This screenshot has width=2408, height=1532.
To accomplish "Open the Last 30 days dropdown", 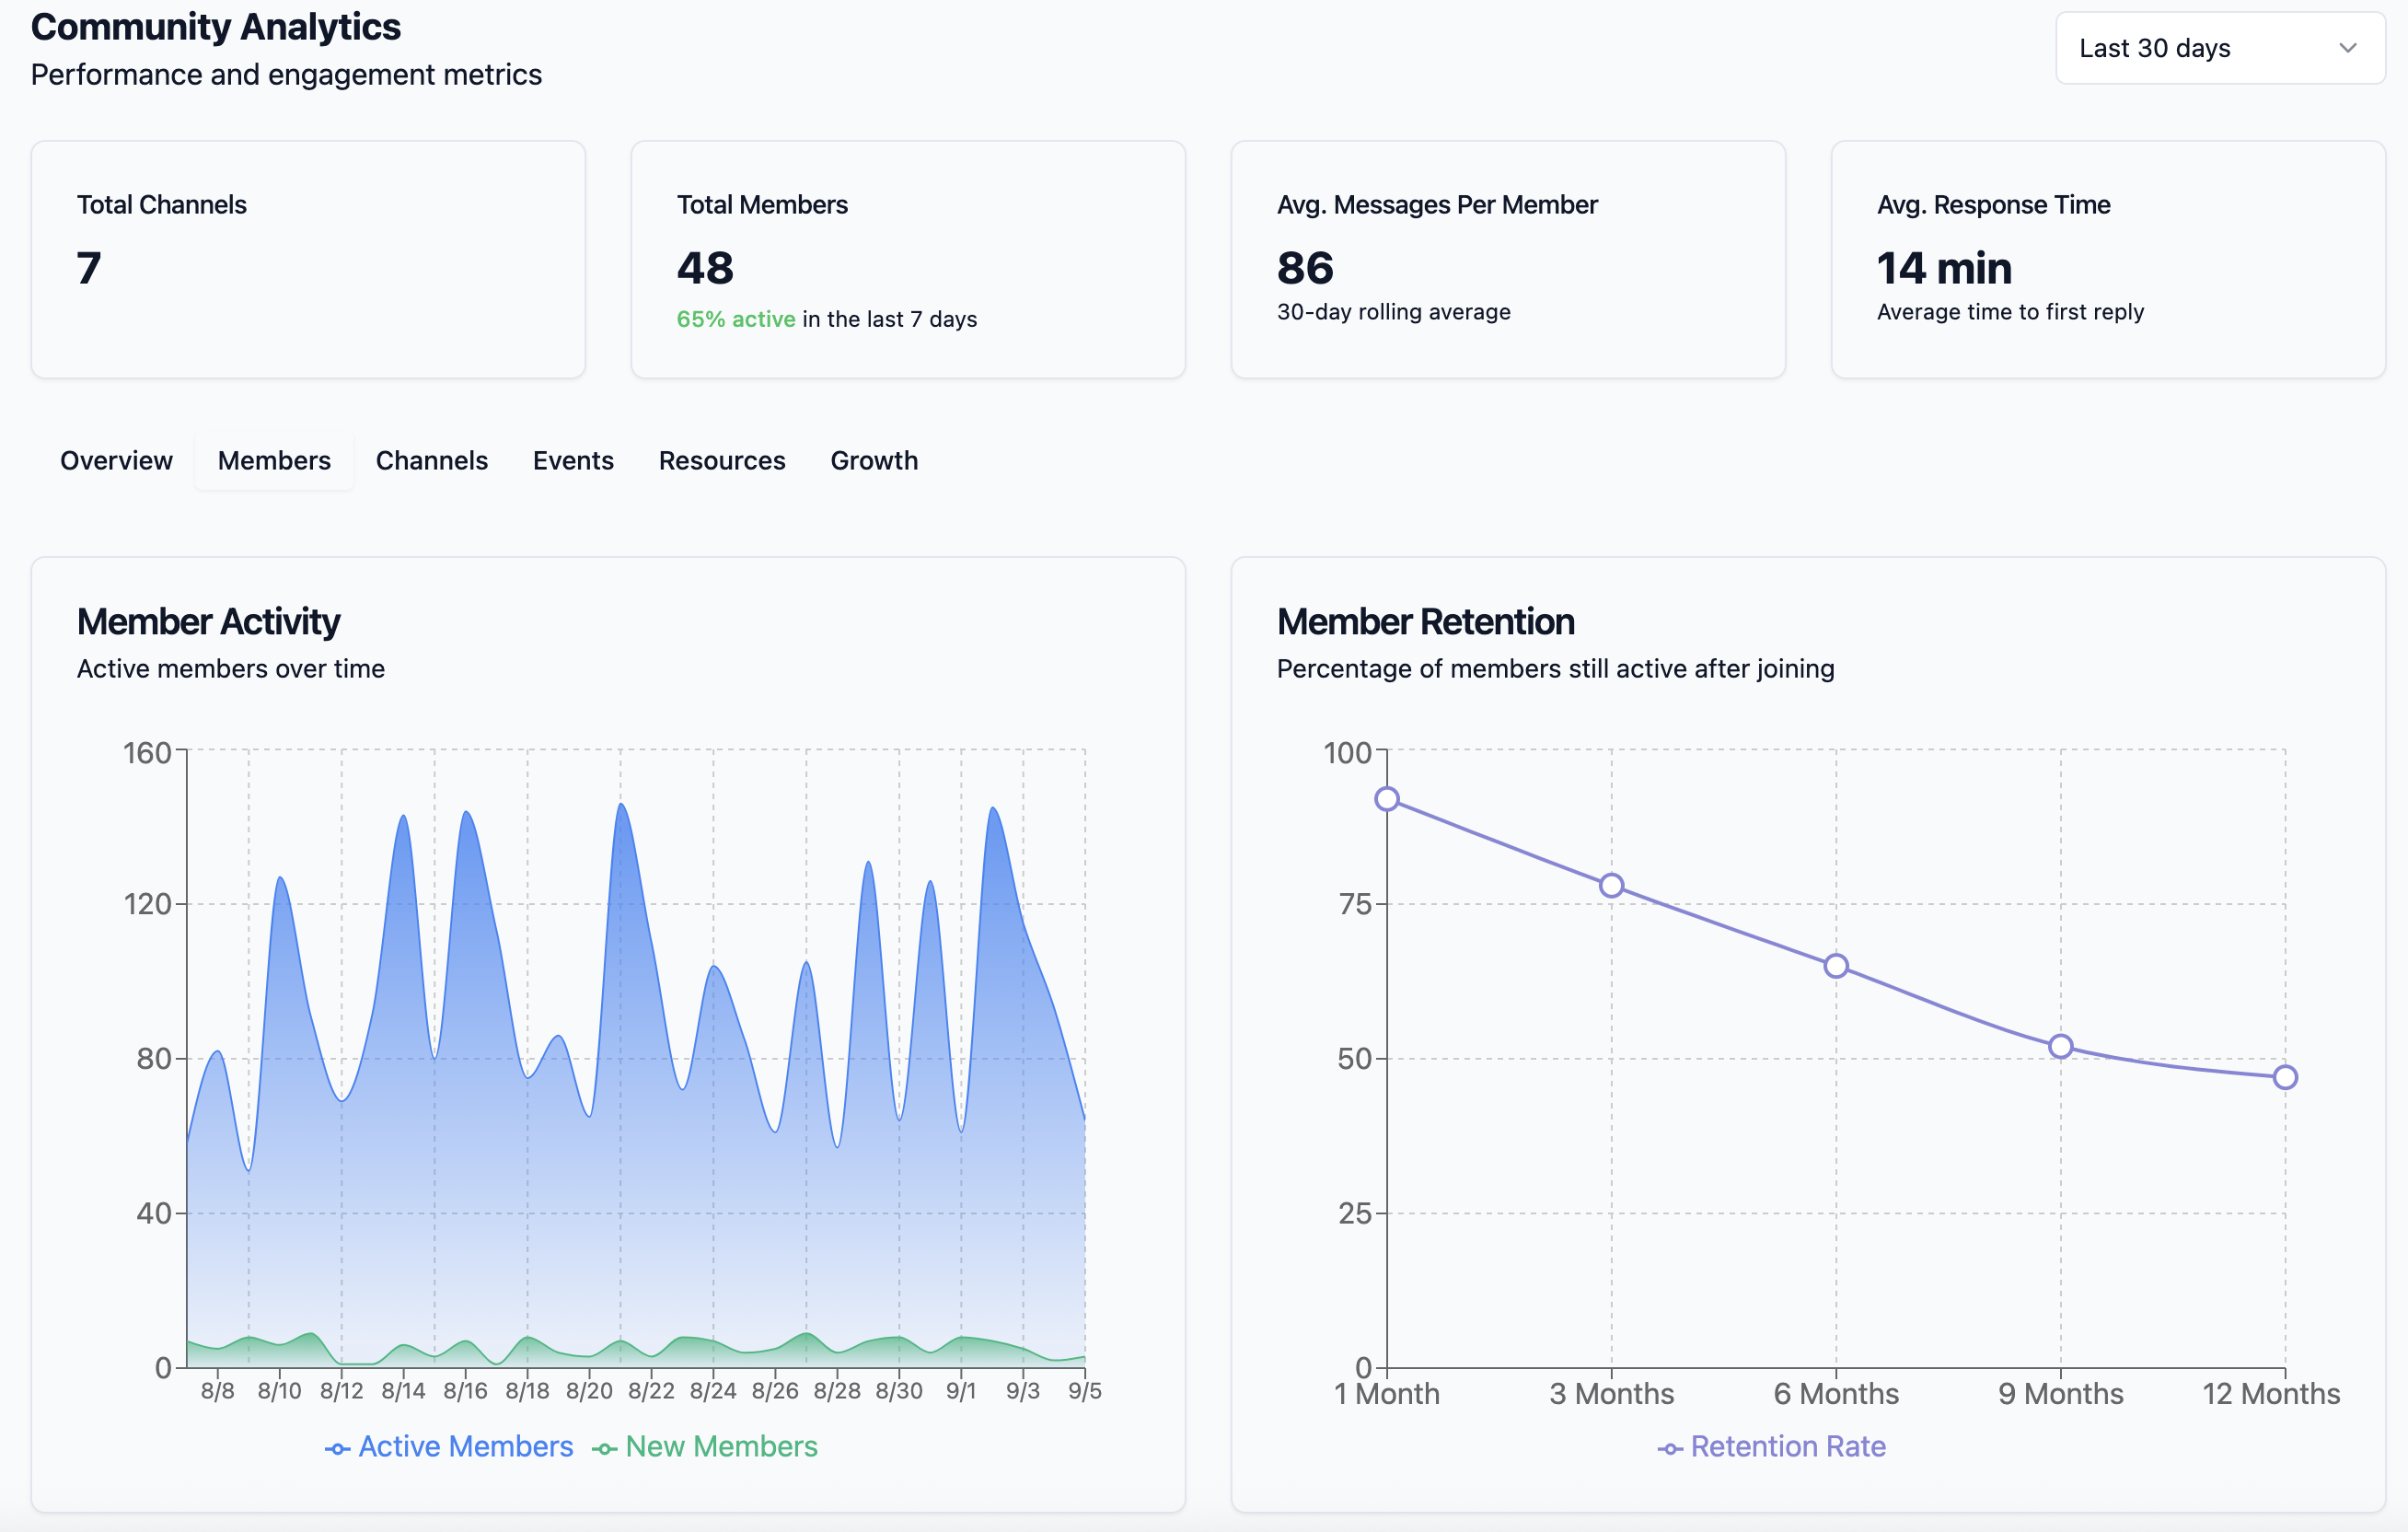I will click(2200, 48).
